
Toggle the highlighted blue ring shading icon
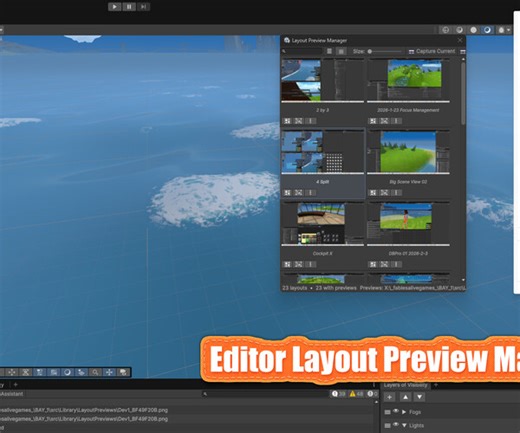(x=487, y=30)
